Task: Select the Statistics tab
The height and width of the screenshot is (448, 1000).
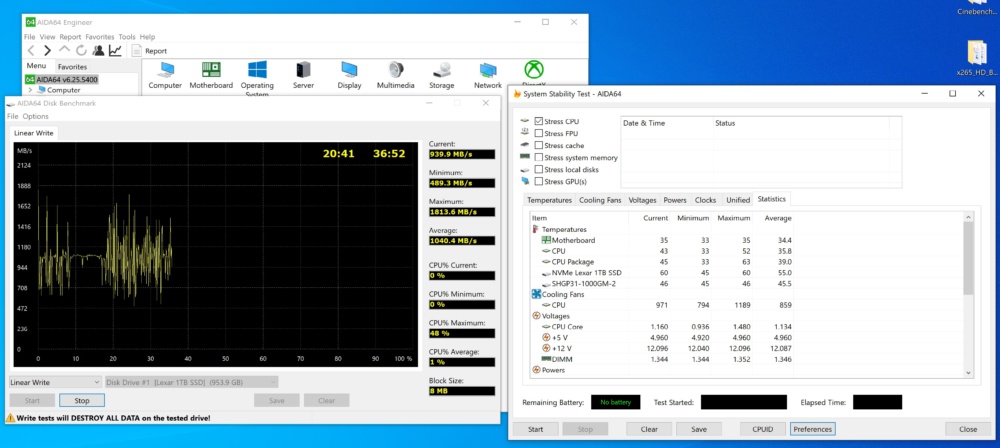Action: pyautogui.click(x=771, y=199)
